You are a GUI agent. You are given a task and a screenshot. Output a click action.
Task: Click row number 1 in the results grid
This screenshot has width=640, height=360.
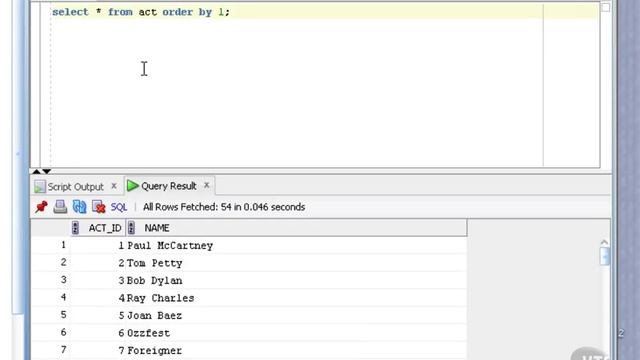(63, 245)
